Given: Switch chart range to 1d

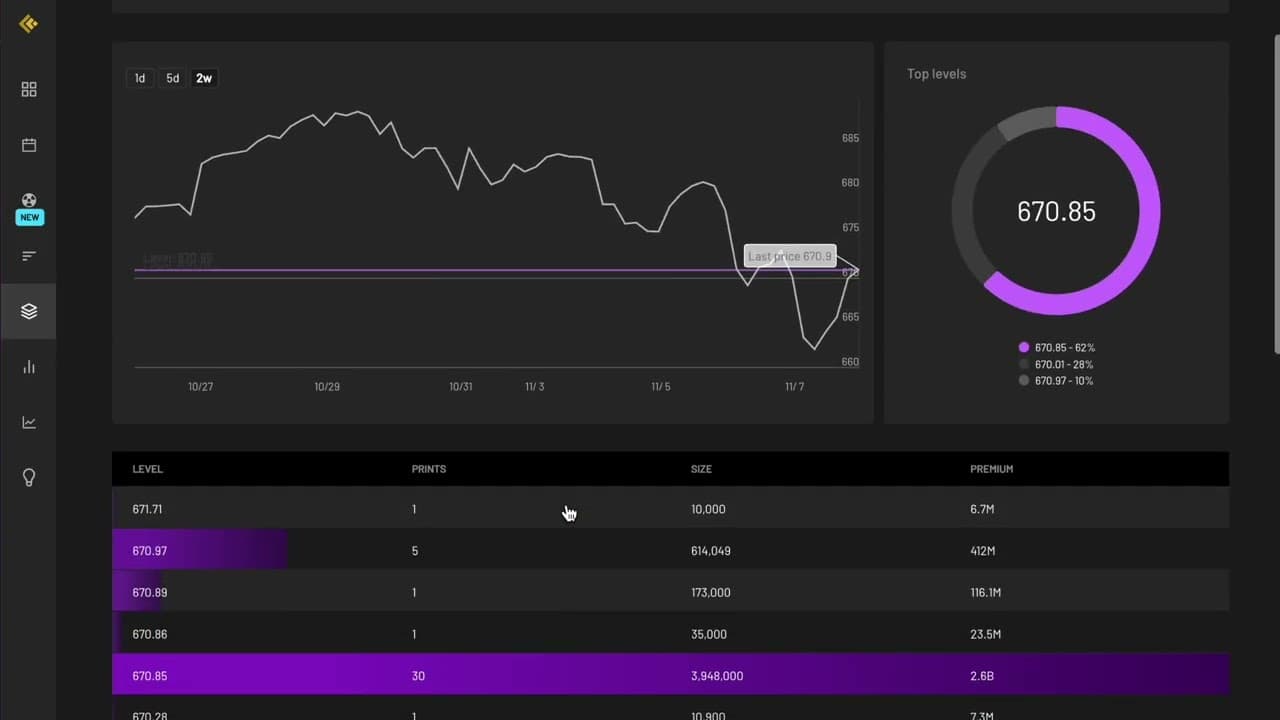Looking at the screenshot, I should point(140,78).
